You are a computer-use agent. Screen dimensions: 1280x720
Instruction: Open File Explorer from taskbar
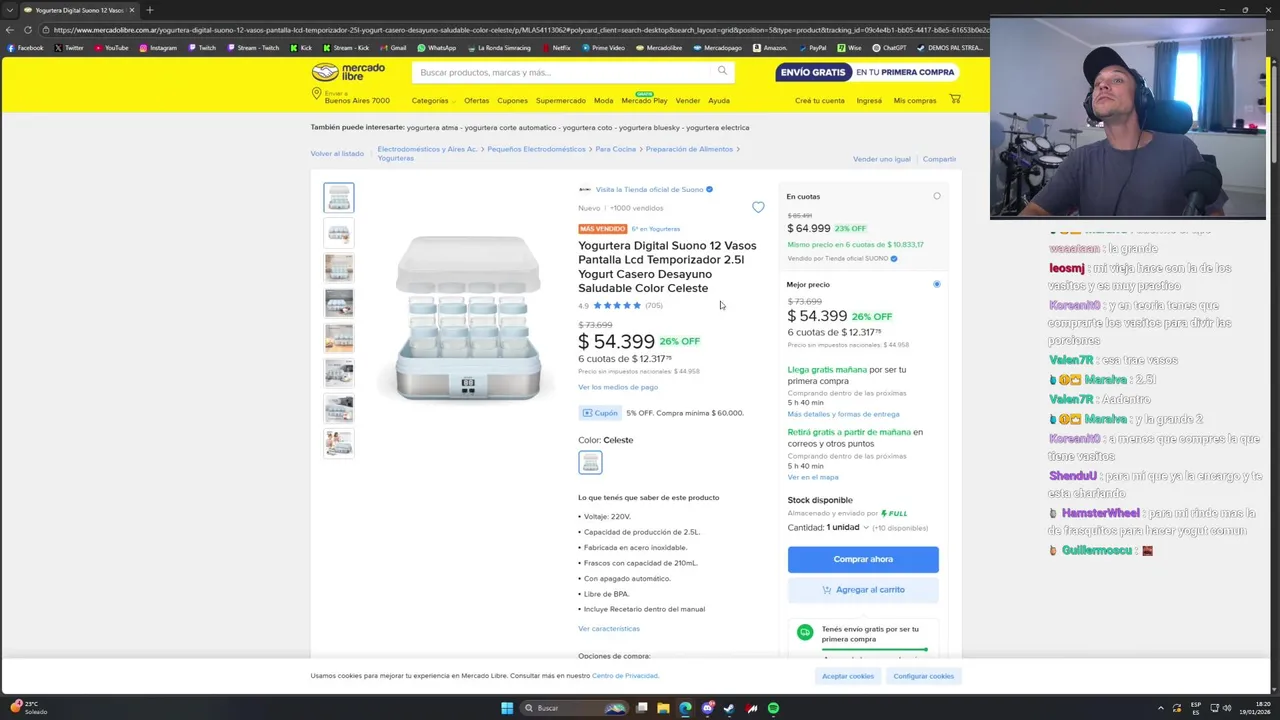[663, 708]
